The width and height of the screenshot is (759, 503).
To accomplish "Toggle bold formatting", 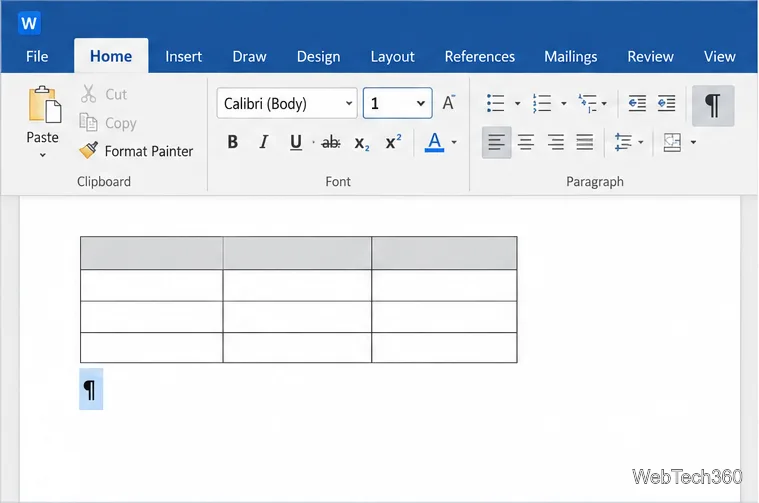I will pos(233,142).
